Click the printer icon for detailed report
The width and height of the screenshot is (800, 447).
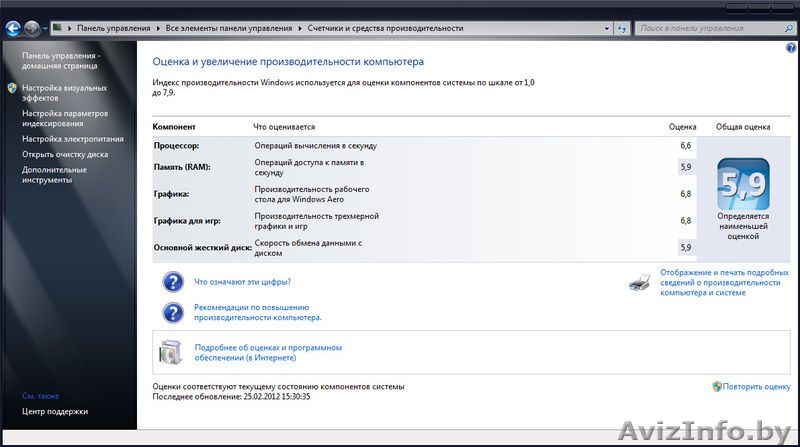tap(640, 283)
